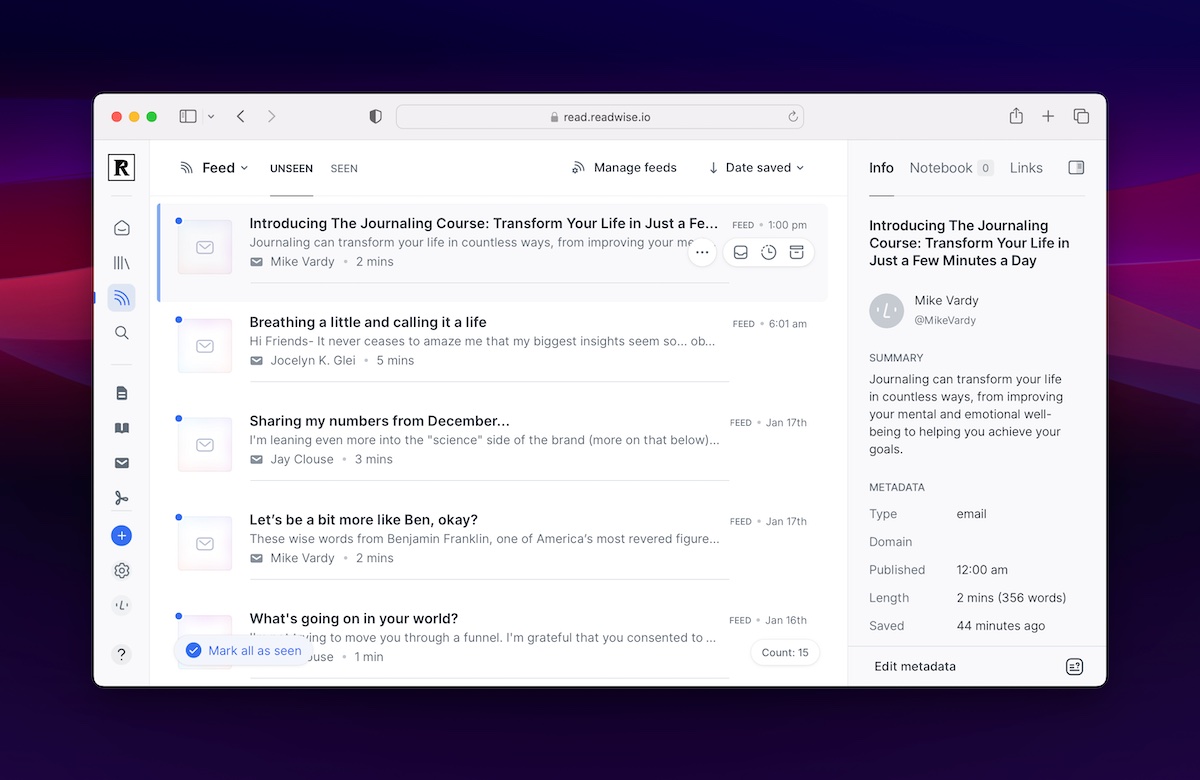
Task: Open a new Safari tab
Action: pos(1048,117)
